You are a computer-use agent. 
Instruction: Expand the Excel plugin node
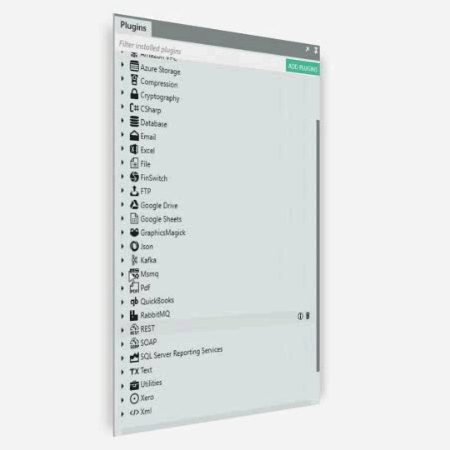(x=122, y=149)
